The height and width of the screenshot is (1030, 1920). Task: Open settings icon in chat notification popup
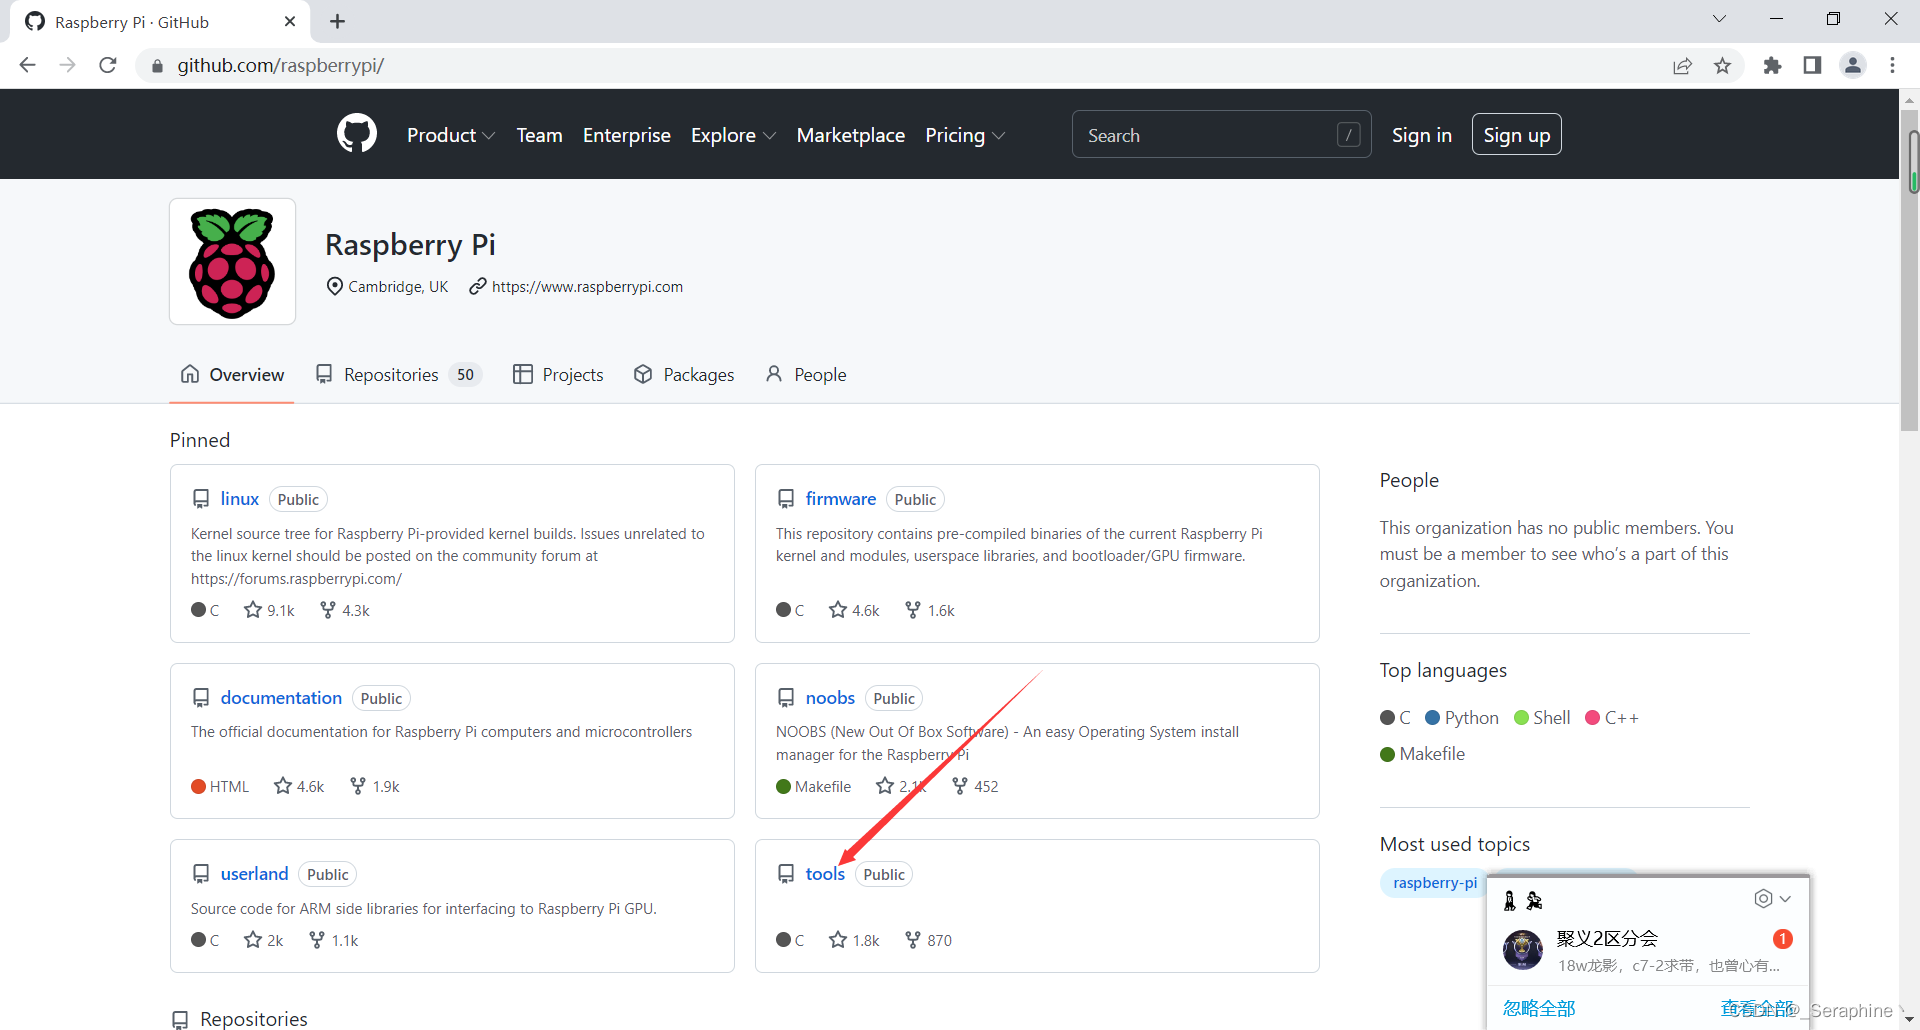pos(1763,899)
